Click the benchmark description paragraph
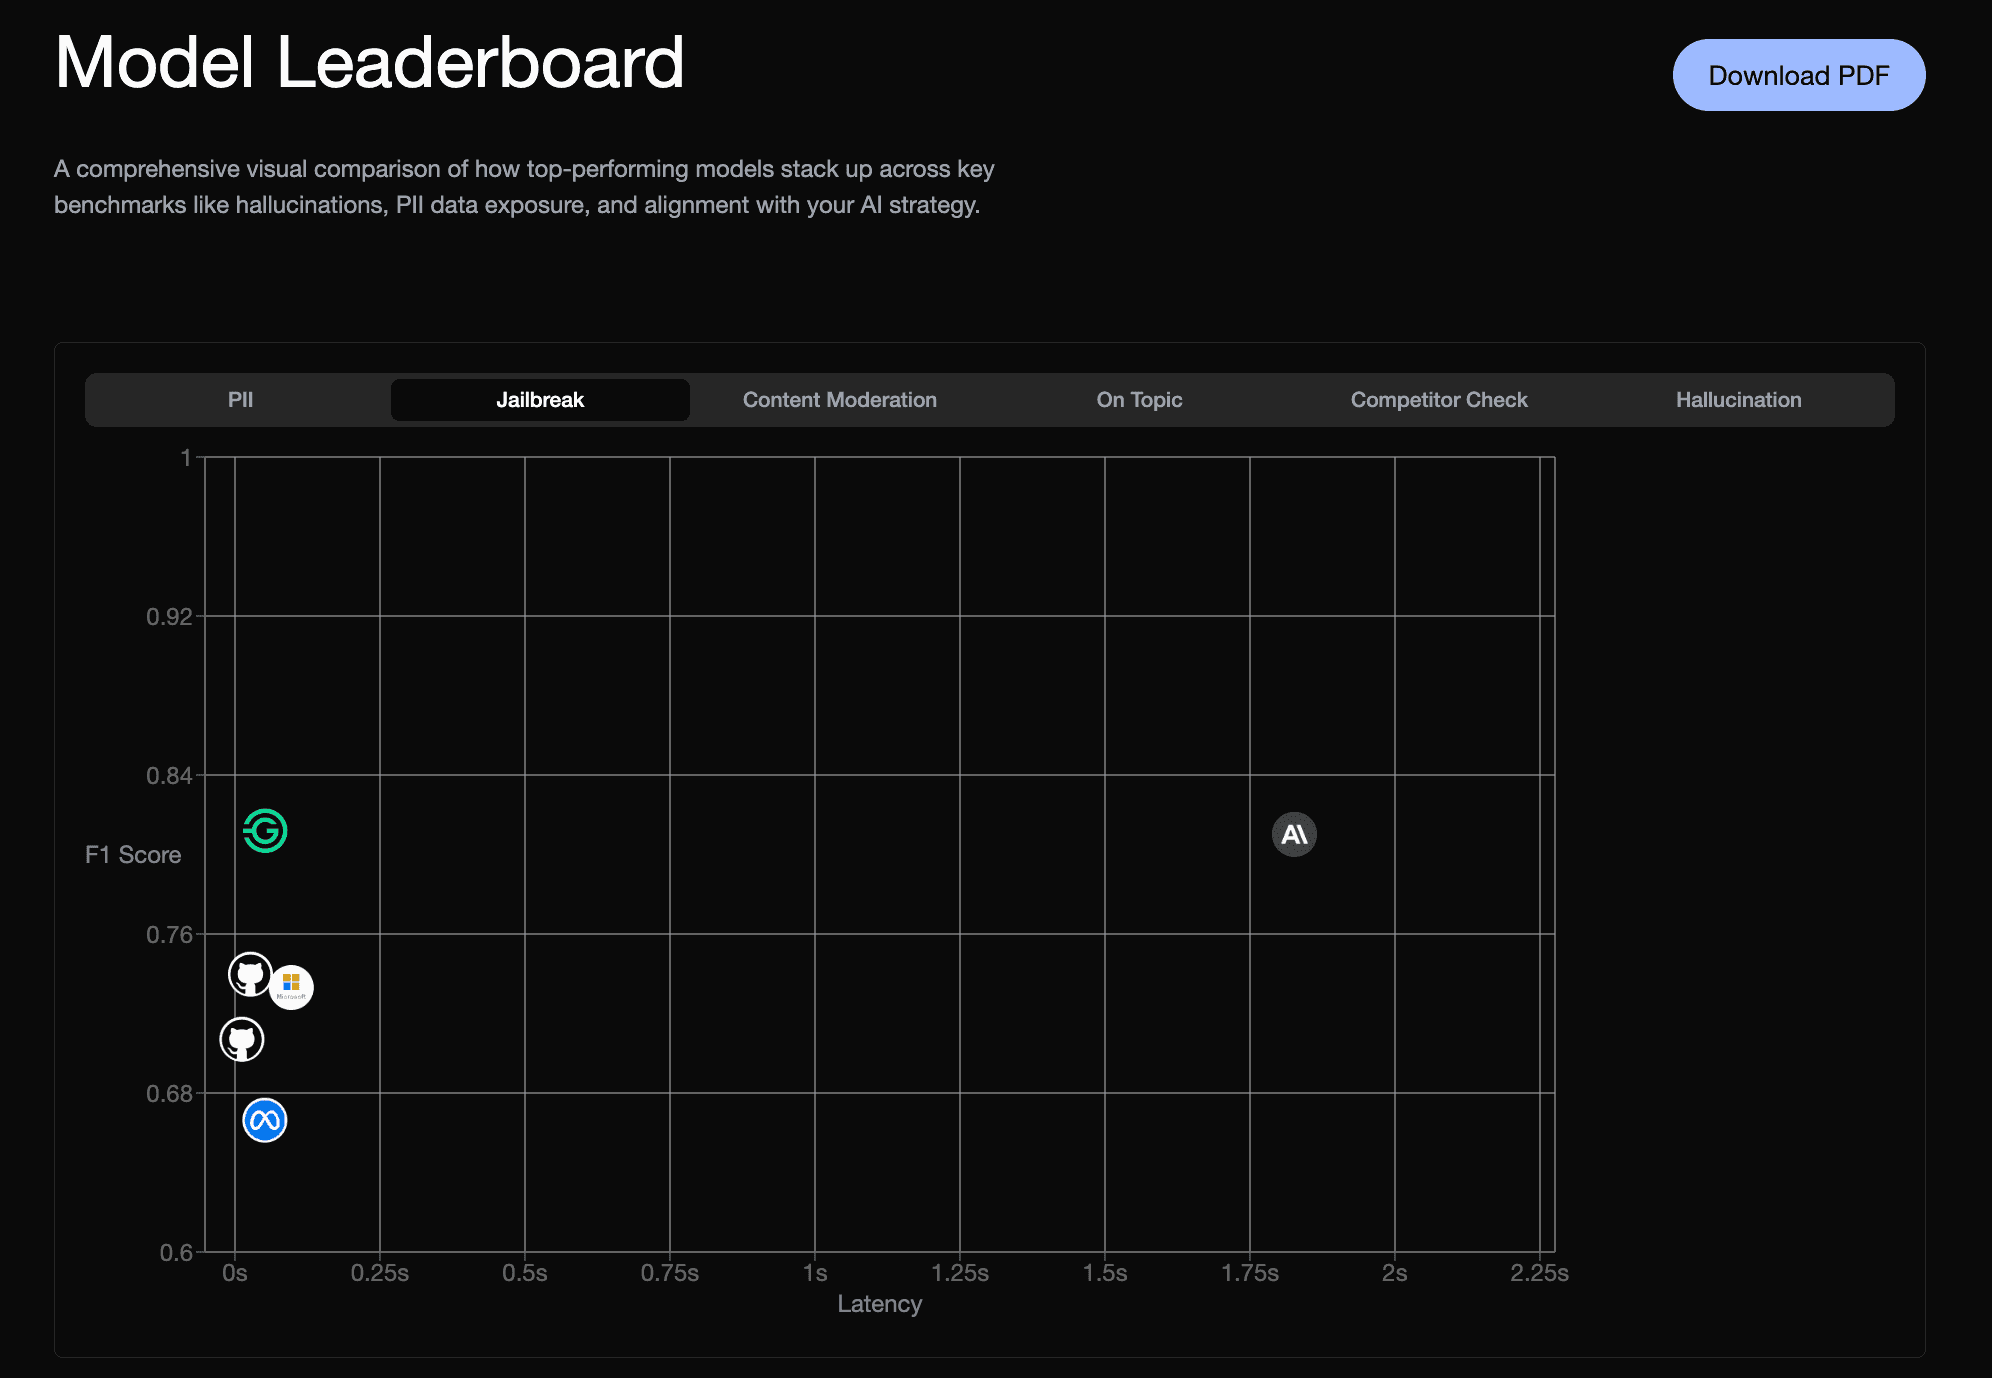Image resolution: width=1992 pixels, height=1378 pixels. (x=523, y=186)
